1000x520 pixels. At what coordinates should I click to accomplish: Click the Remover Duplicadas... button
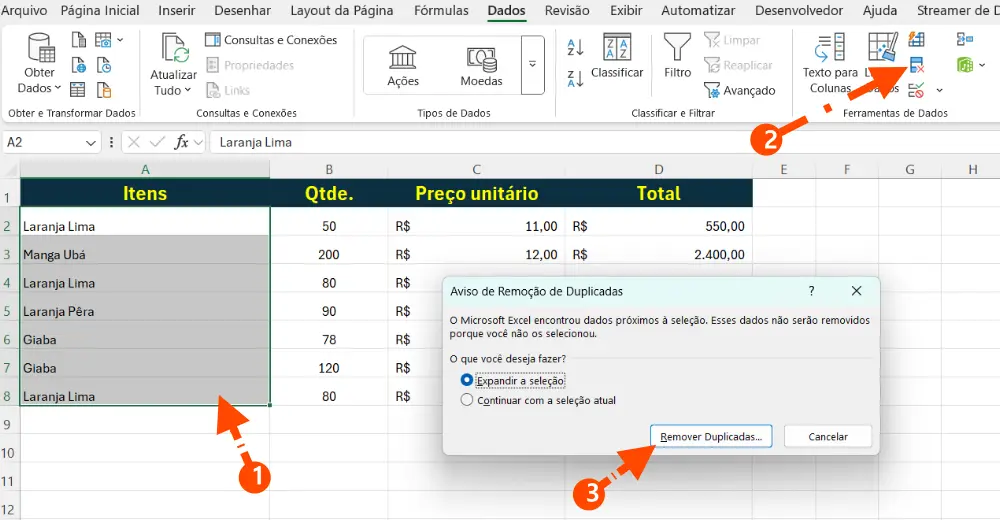711,436
